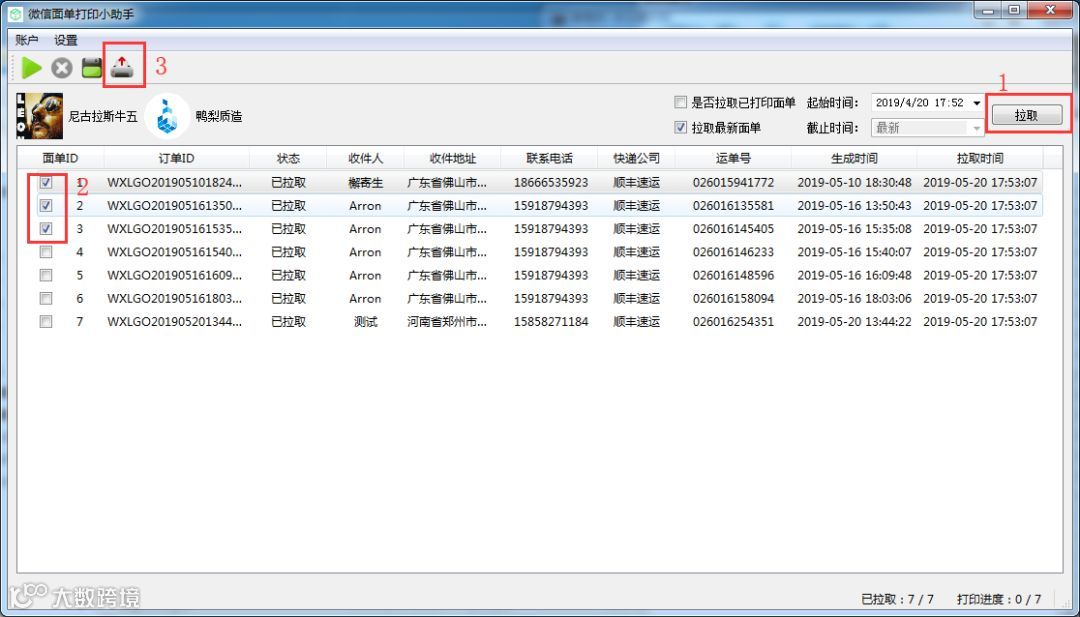Uncheck 拉取最新面单 checkbox

pyautogui.click(x=681, y=127)
